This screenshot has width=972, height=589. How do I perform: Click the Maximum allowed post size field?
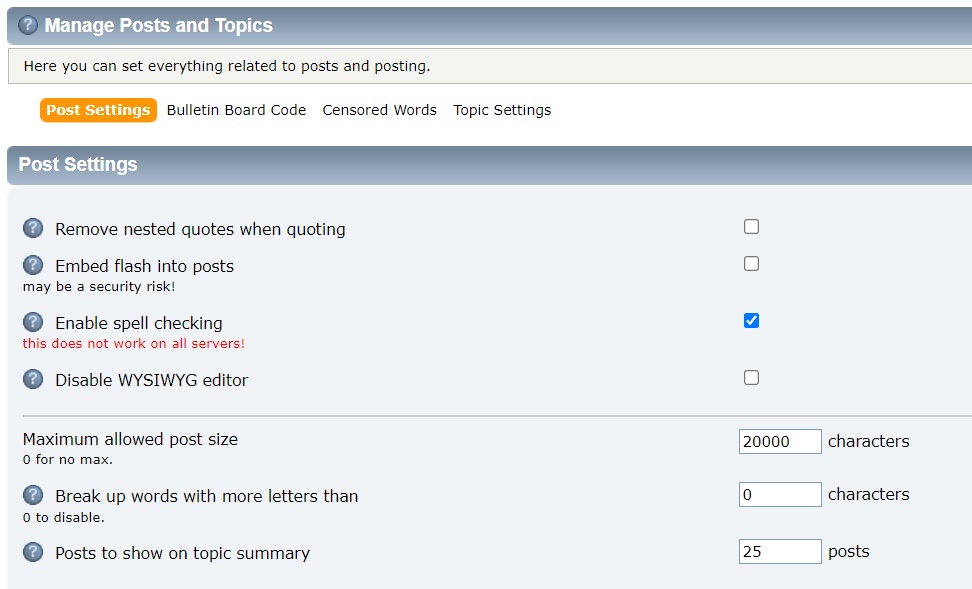coord(780,441)
